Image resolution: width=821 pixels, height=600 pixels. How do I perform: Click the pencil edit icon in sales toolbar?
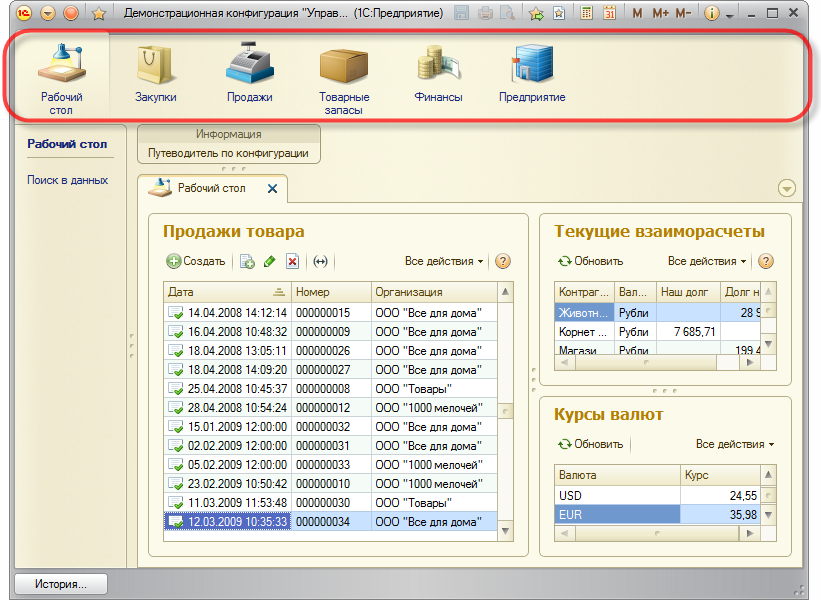tap(269, 261)
